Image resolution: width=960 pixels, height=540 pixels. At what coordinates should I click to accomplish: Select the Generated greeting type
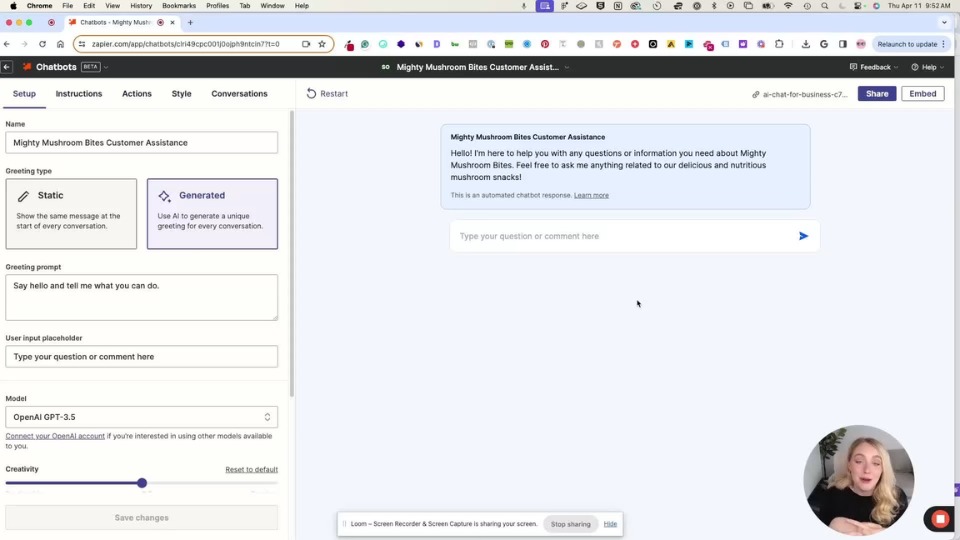[212, 214]
